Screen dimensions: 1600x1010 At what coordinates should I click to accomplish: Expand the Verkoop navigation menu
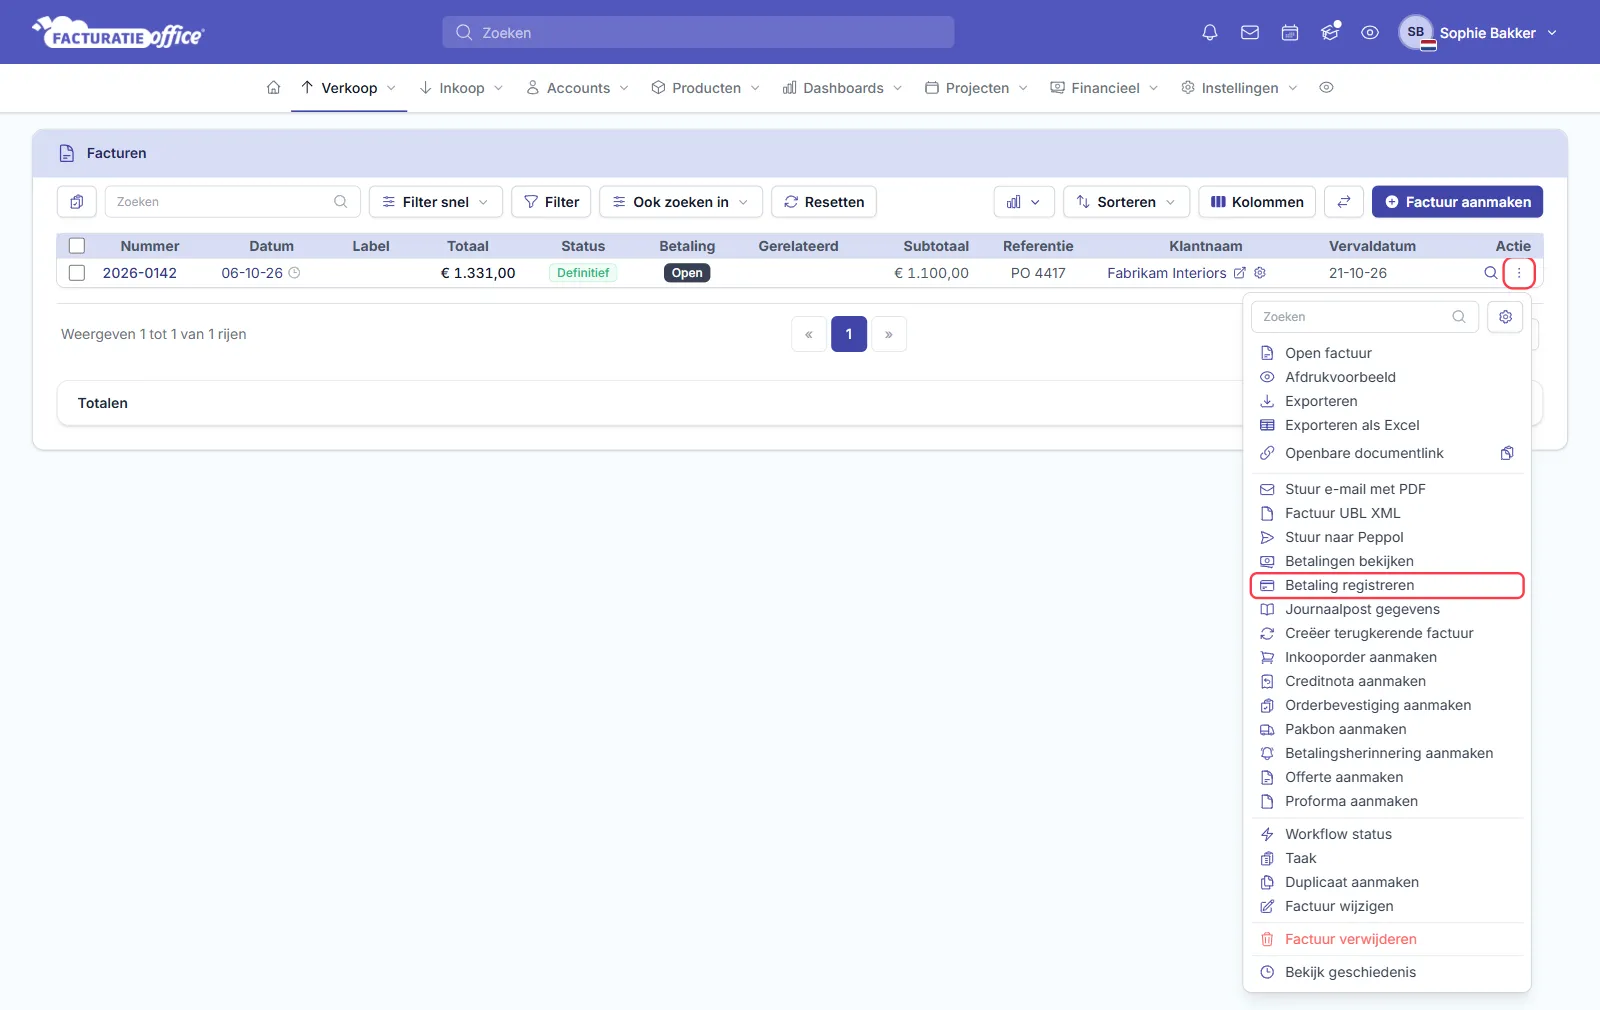pos(349,88)
